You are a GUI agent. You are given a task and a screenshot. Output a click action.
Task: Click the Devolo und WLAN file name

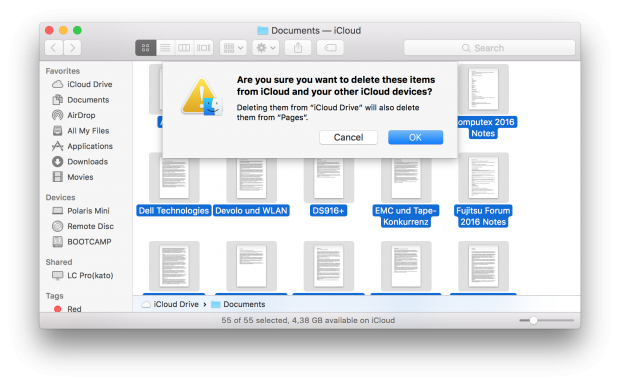251,211
